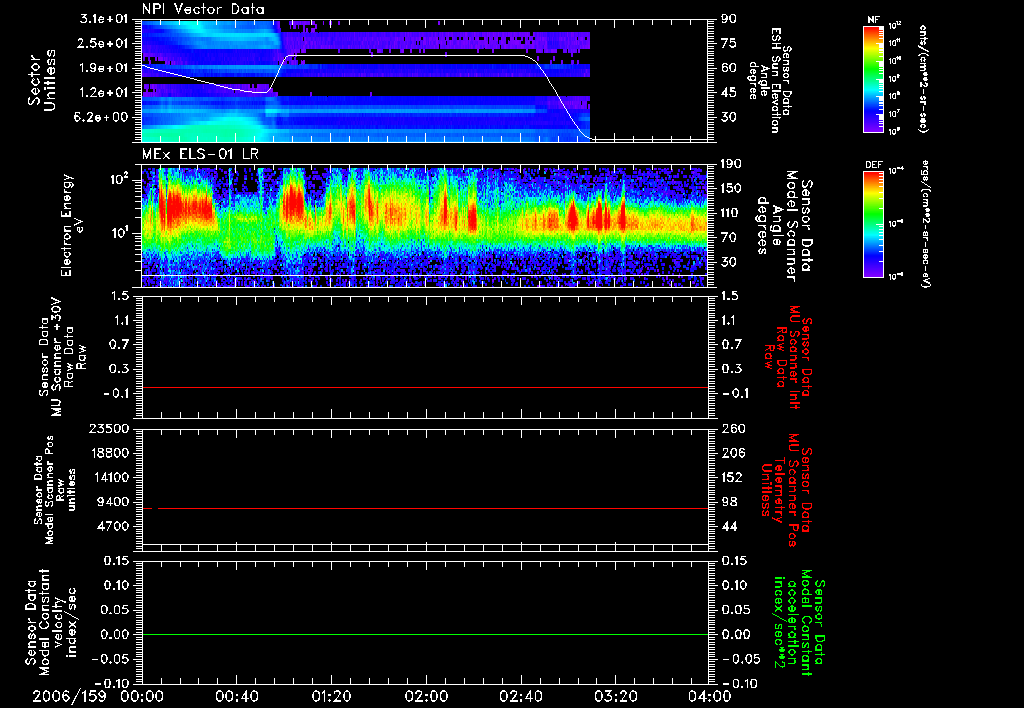Viewport: 1024px width, 708px height.
Task: Click the "18800" scanner position tick value
Action: (110, 453)
